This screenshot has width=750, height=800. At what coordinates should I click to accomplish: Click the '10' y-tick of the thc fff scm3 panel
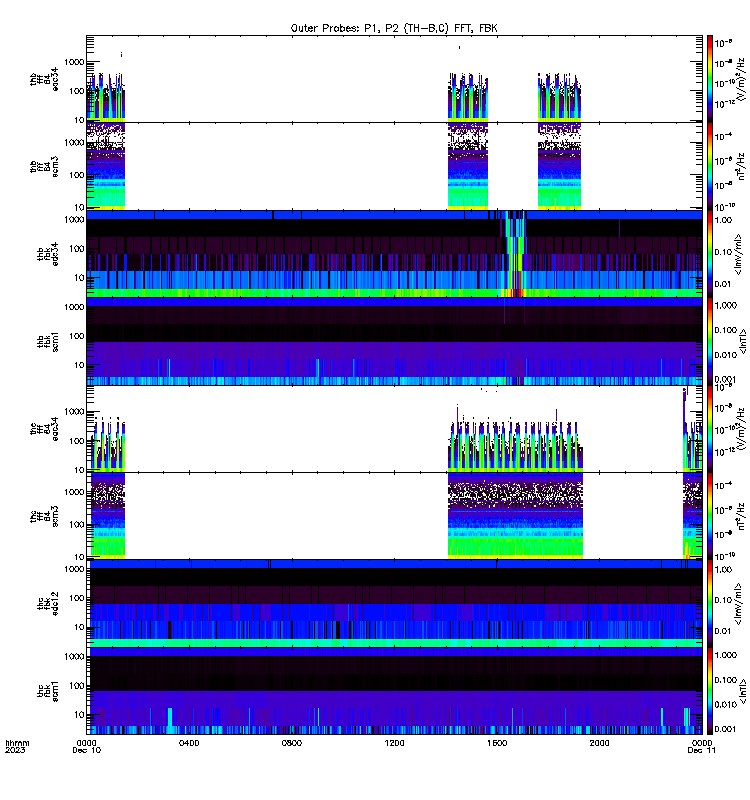80,557
